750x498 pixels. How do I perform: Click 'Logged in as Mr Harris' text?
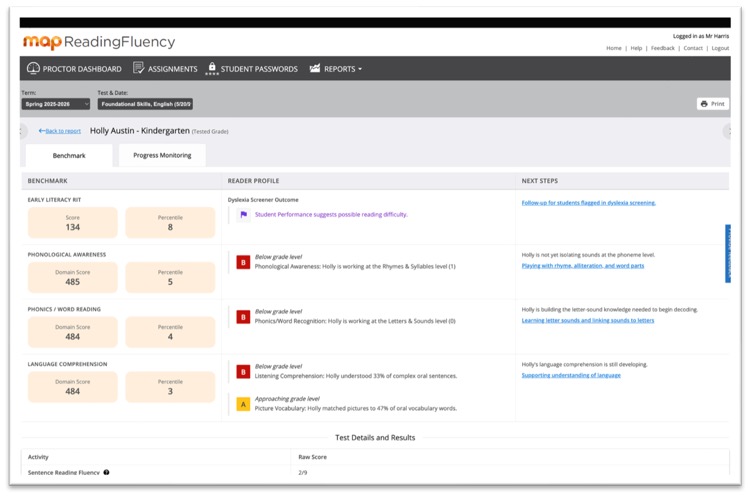tap(701, 36)
